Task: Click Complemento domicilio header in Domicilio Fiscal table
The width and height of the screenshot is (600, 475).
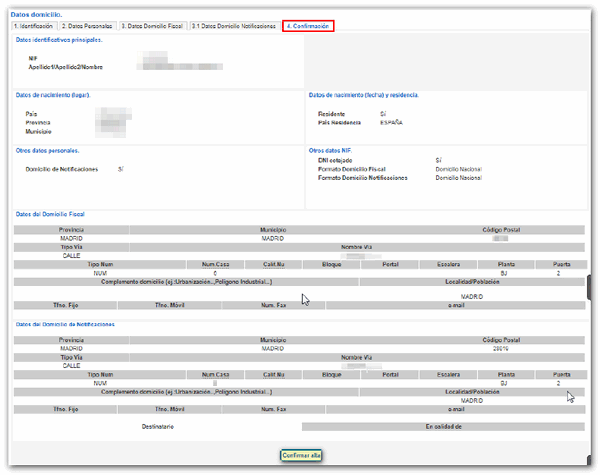Action: [x=186, y=282]
